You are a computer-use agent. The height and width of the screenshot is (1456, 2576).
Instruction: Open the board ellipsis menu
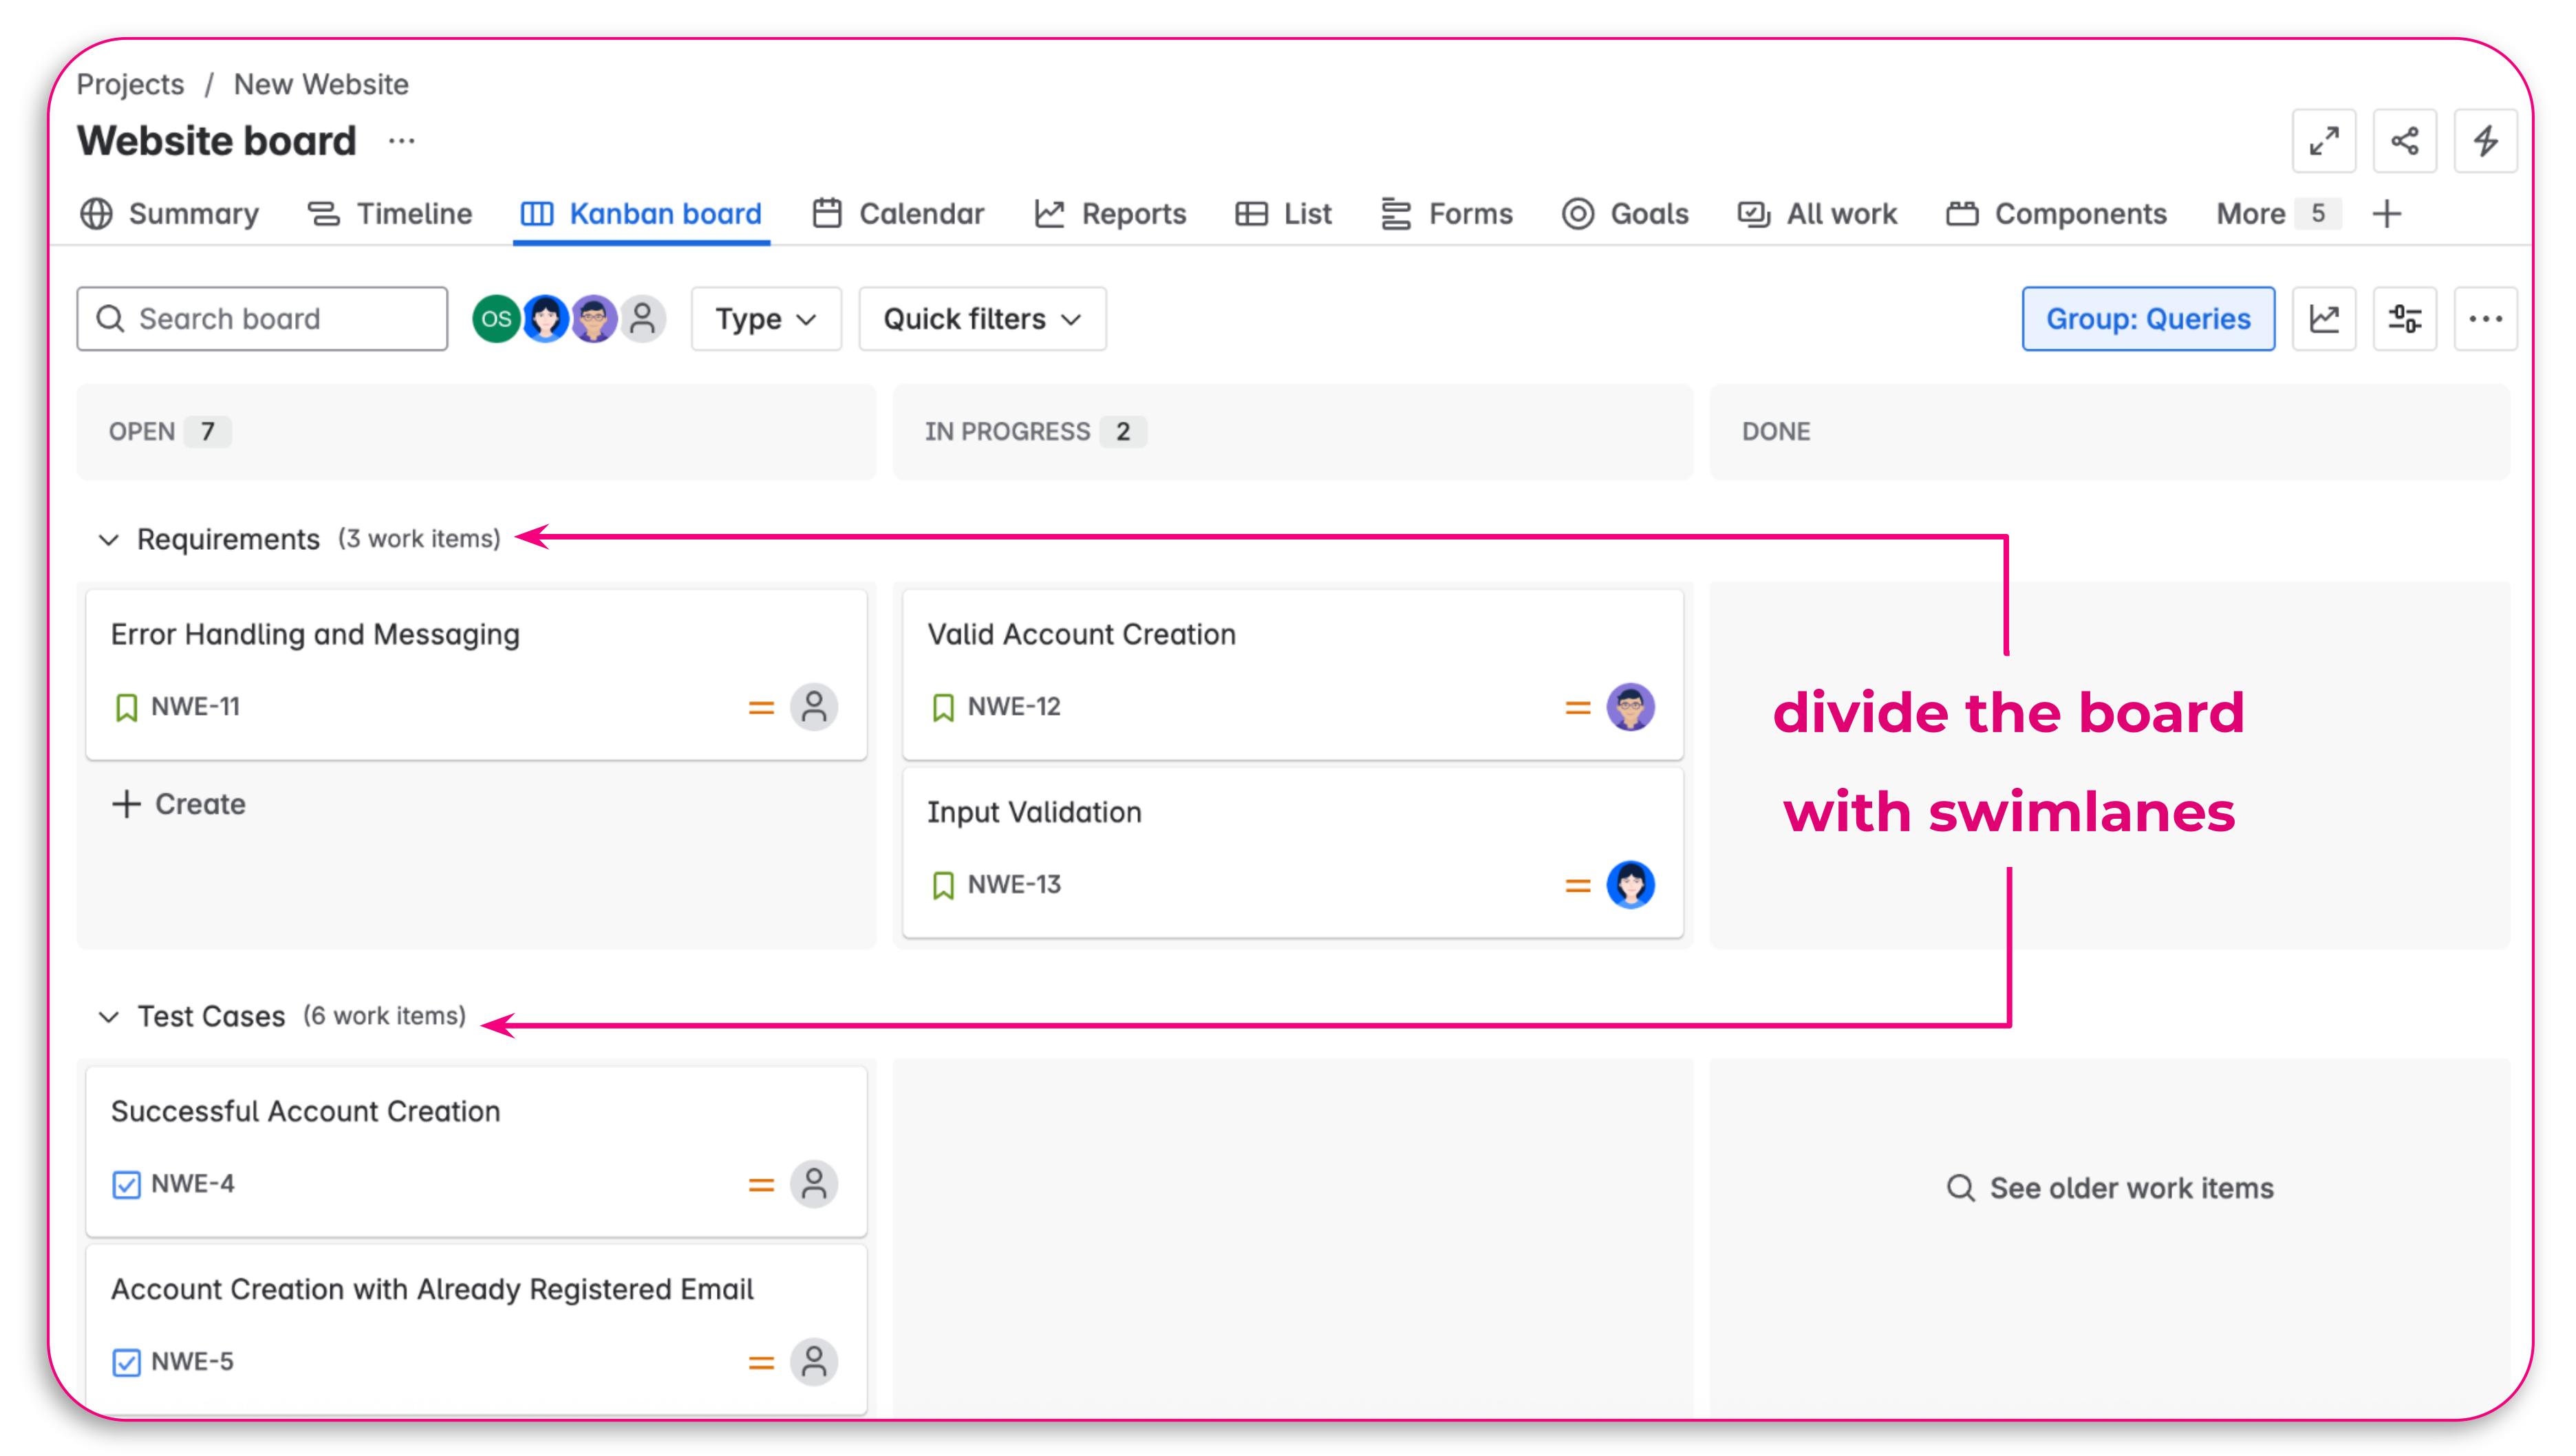pos(2487,318)
